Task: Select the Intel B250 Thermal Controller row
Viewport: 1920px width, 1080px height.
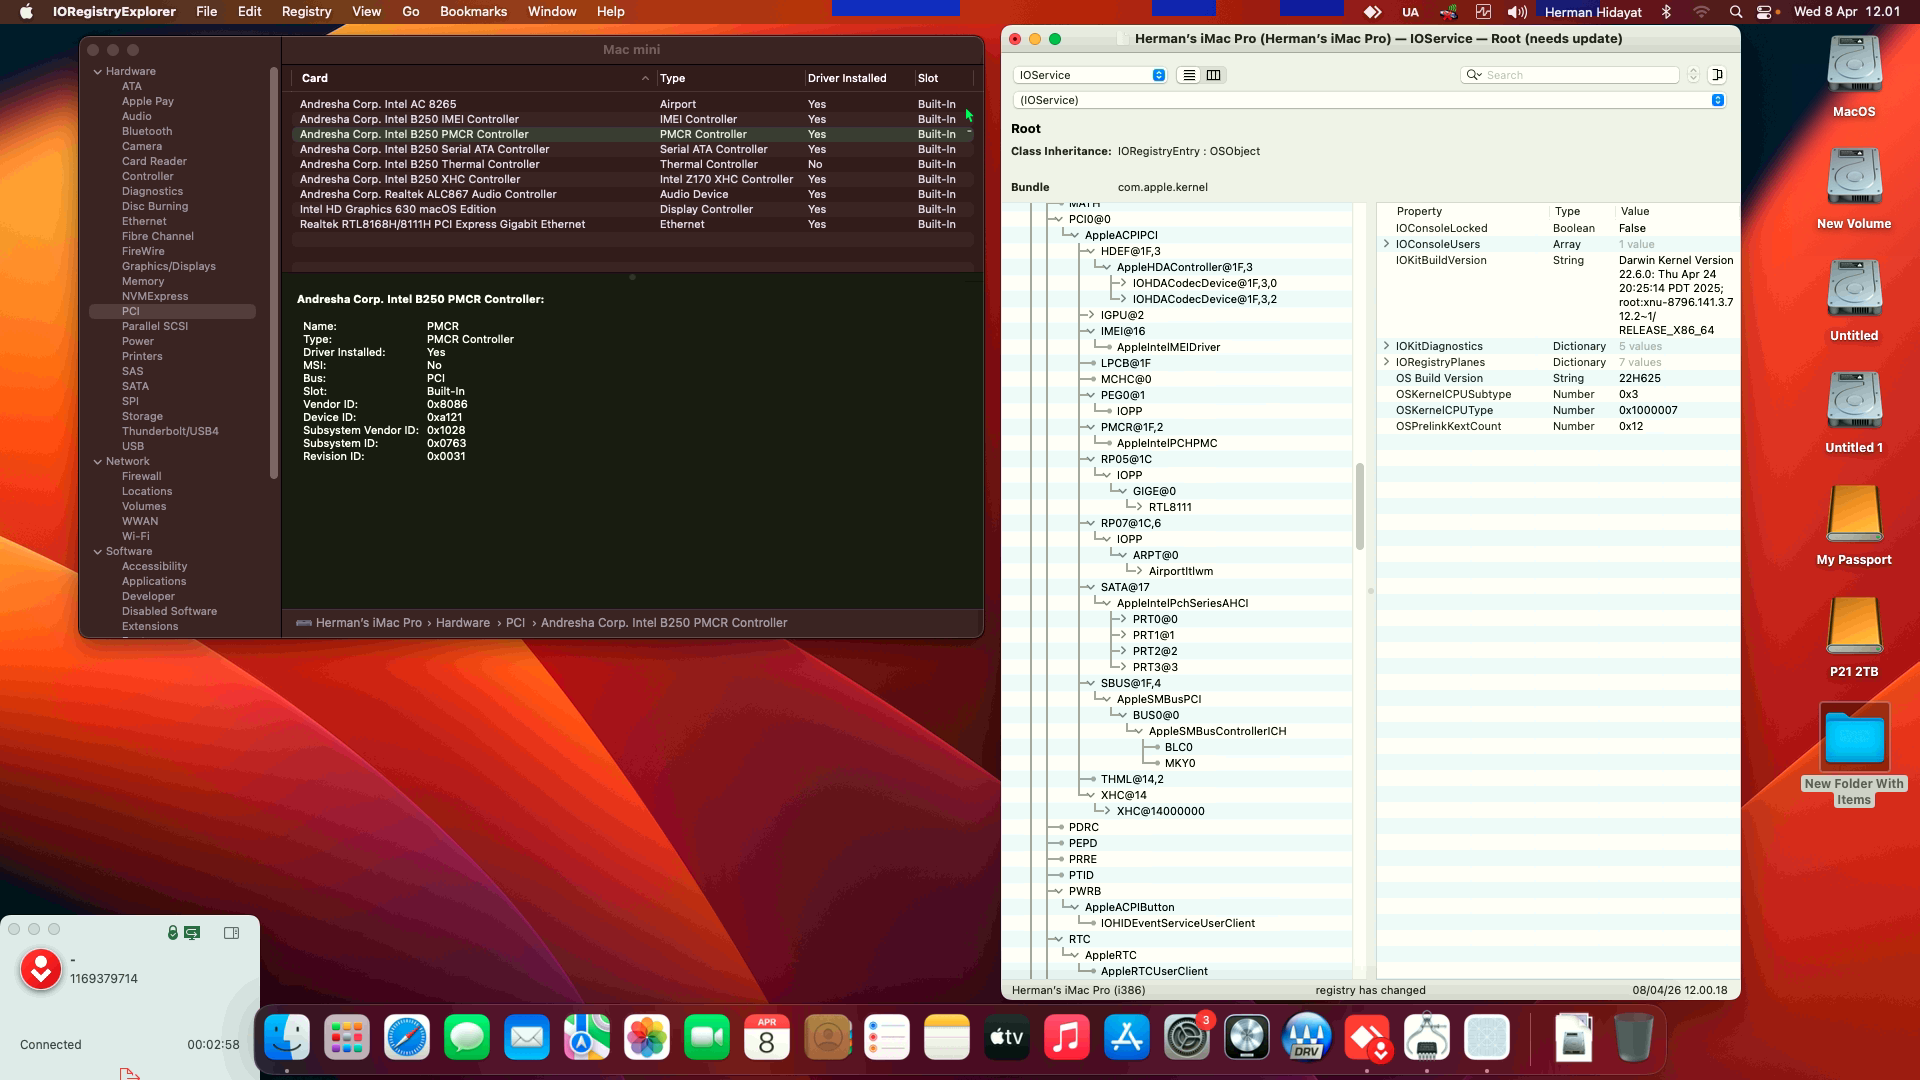Action: (630, 164)
